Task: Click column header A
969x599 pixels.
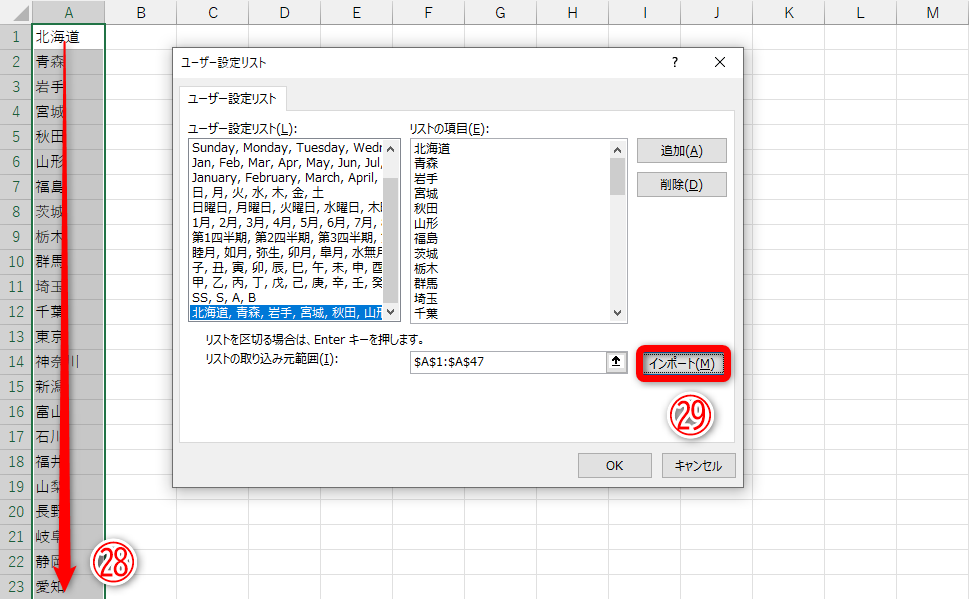Action: (x=68, y=11)
